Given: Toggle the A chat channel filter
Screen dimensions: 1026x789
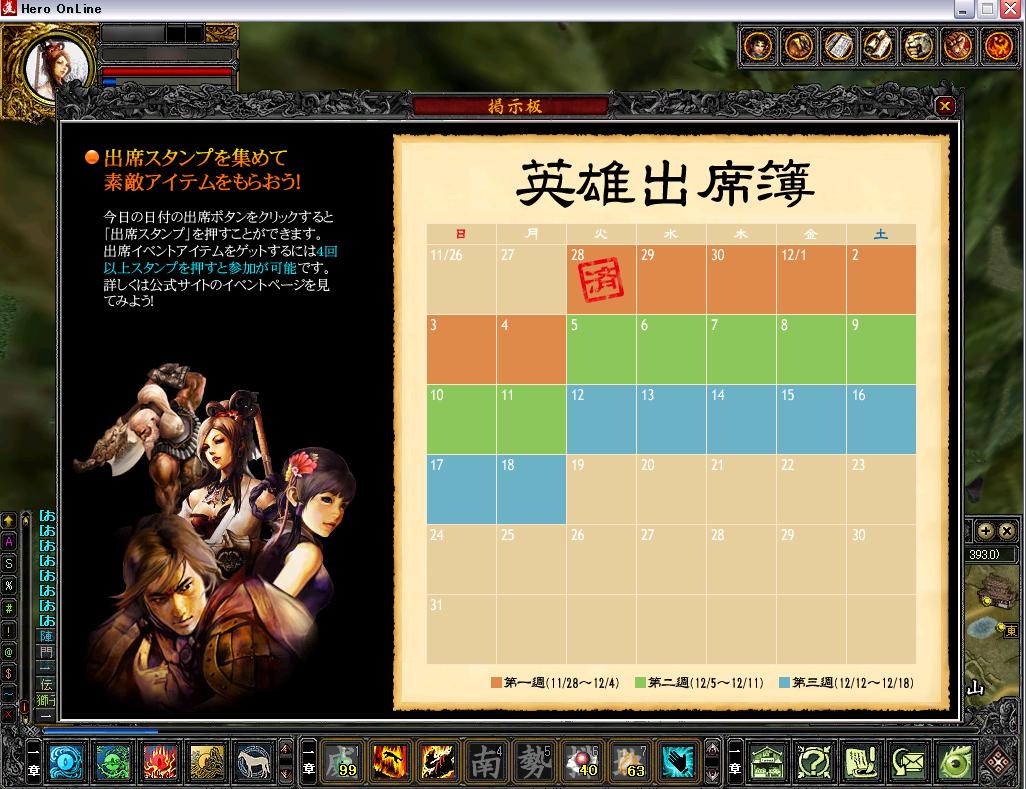Looking at the screenshot, I should (x=9, y=542).
